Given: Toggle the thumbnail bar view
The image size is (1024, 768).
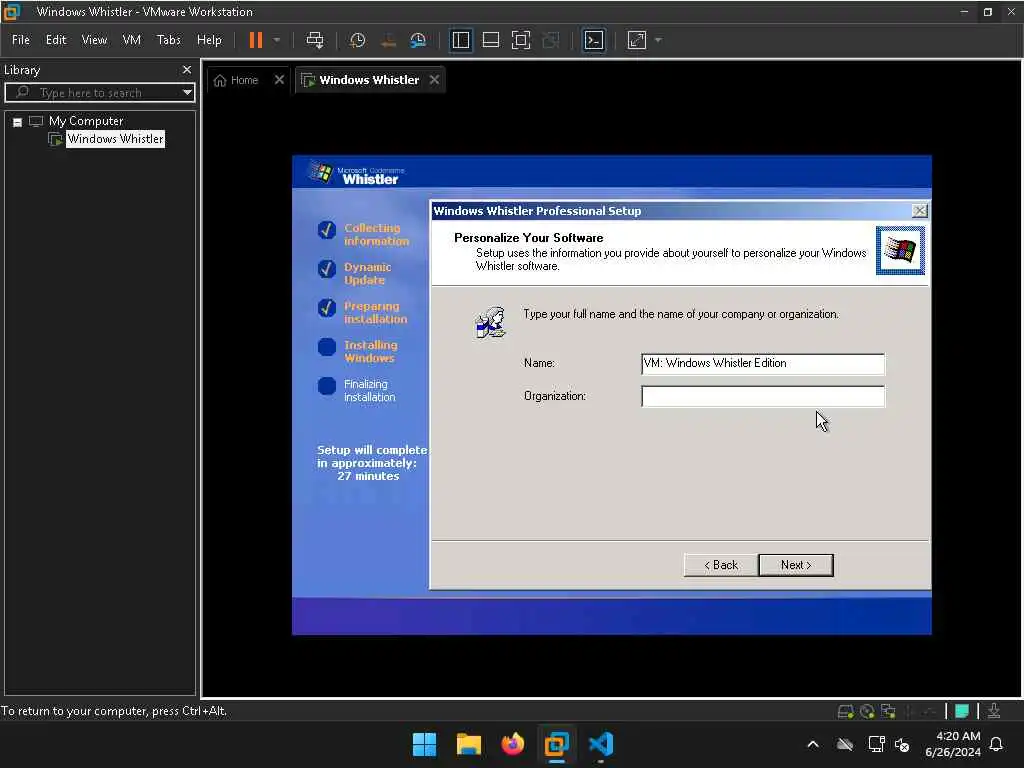Looking at the screenshot, I should [490, 40].
